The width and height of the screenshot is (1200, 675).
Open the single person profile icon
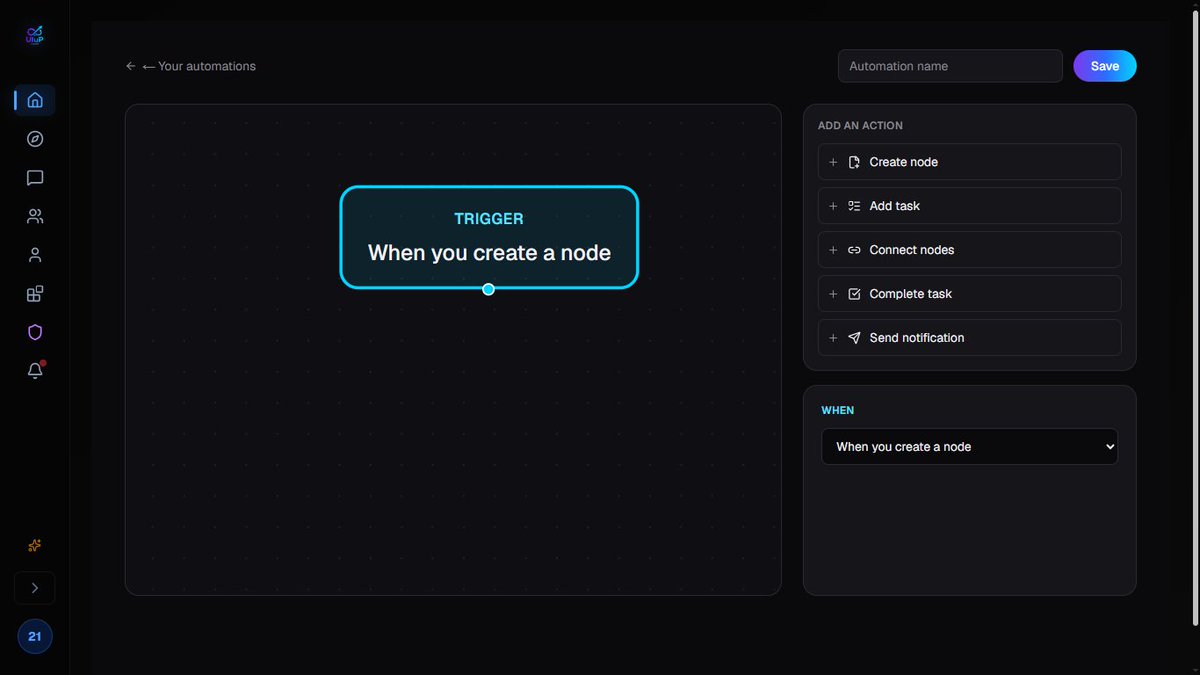tap(35, 255)
